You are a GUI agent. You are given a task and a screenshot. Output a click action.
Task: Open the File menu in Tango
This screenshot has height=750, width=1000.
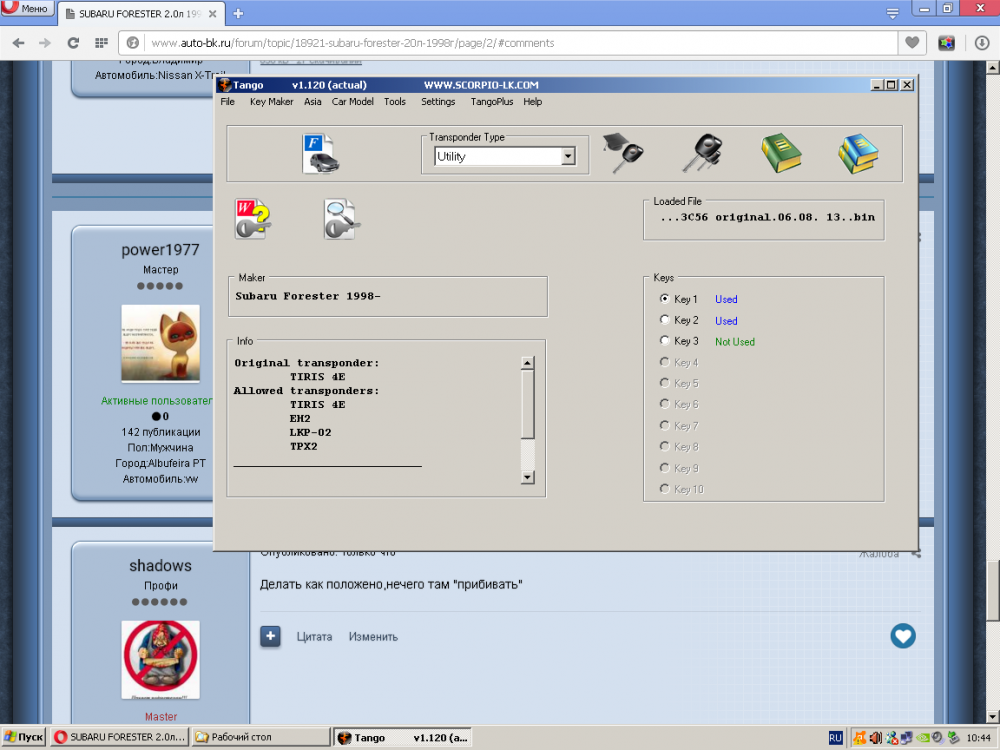pos(228,101)
